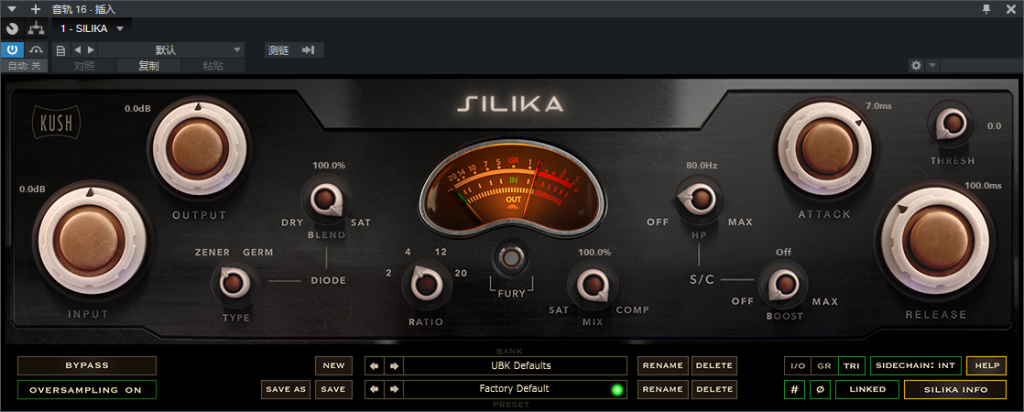Image resolution: width=1024 pixels, height=412 pixels.
Task: Go to next bank right arrow
Action: coord(394,366)
